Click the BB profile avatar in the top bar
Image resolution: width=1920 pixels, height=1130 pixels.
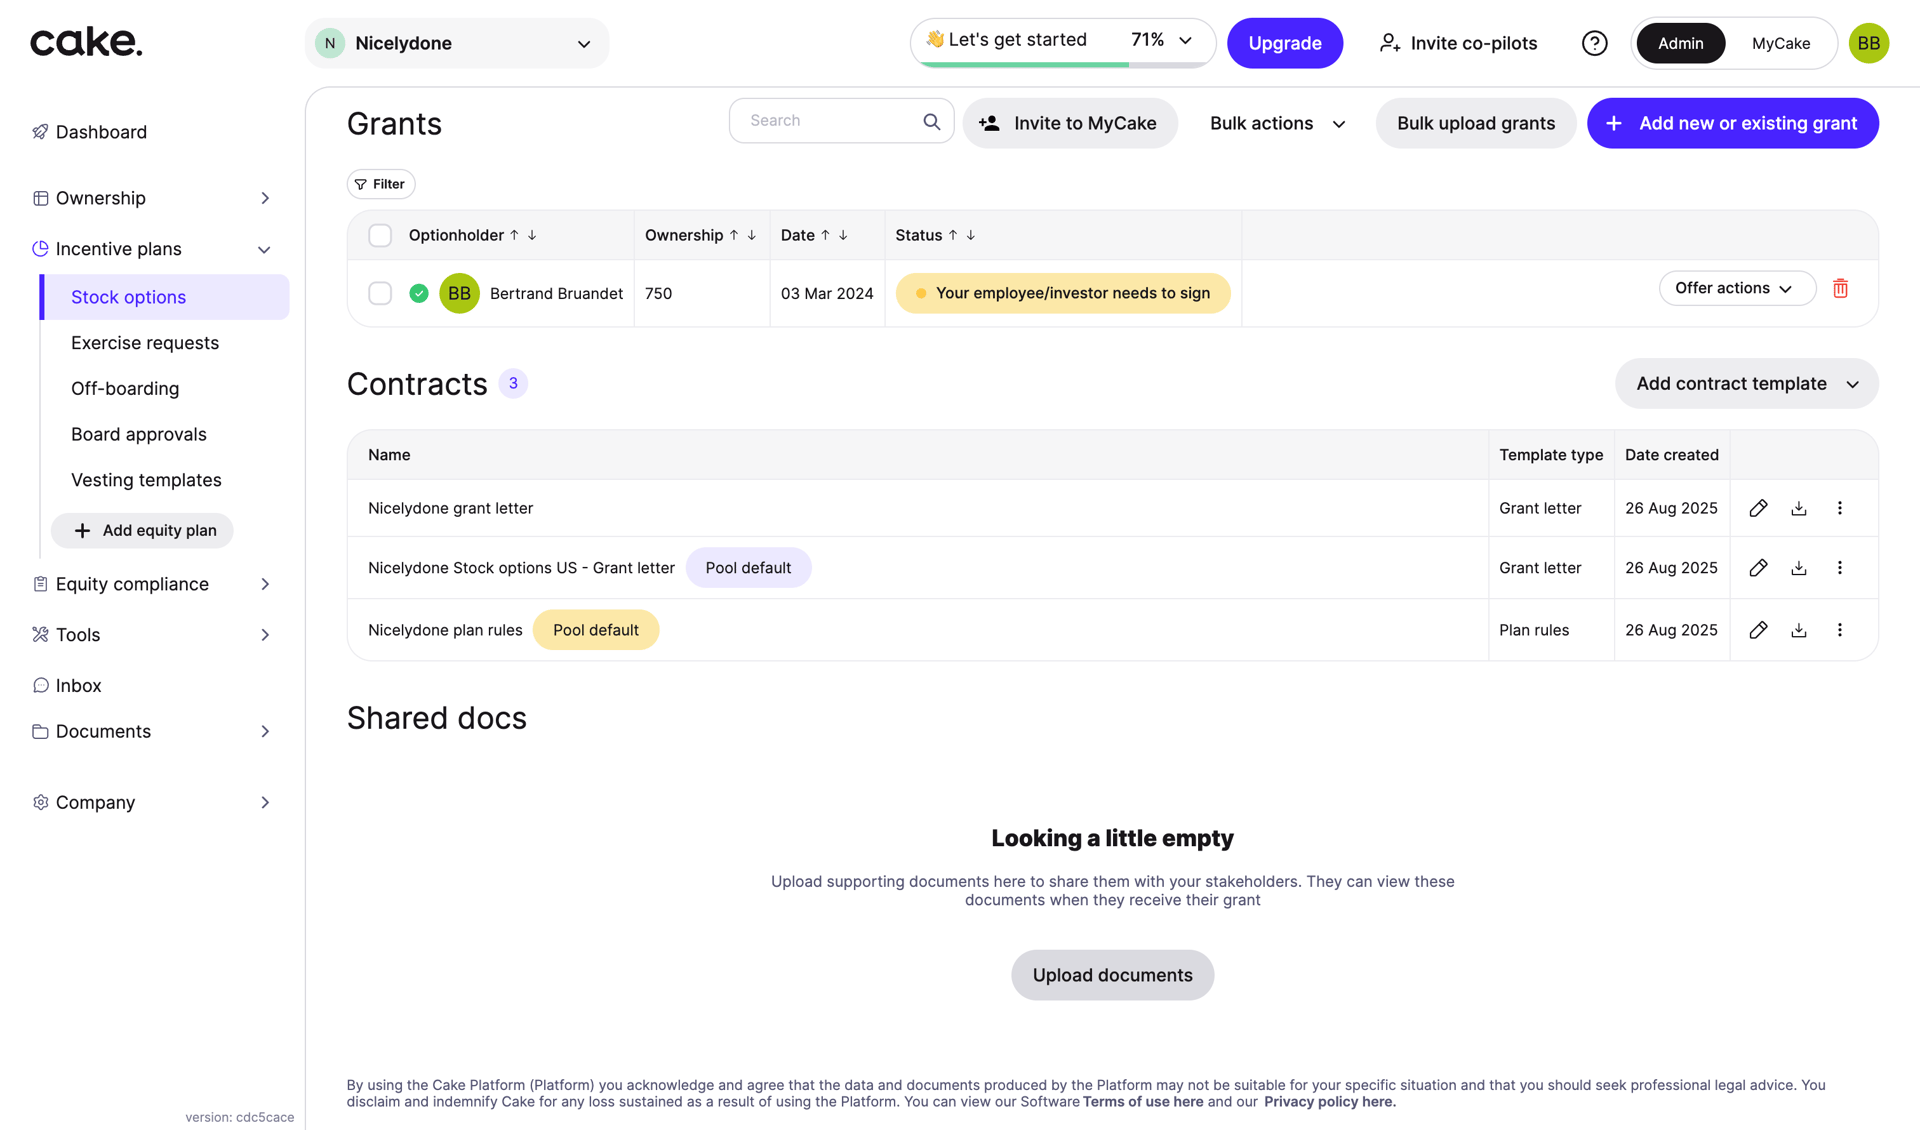coord(1869,43)
